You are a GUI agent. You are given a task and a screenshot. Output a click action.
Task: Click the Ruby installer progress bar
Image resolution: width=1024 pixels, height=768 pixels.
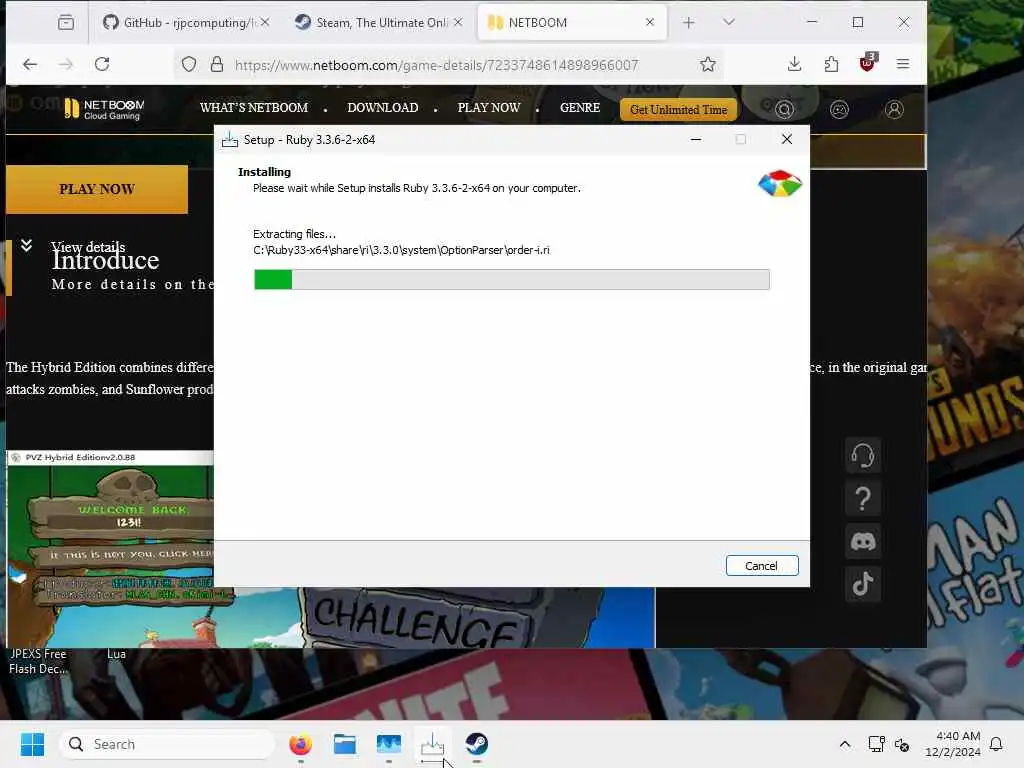pos(511,280)
